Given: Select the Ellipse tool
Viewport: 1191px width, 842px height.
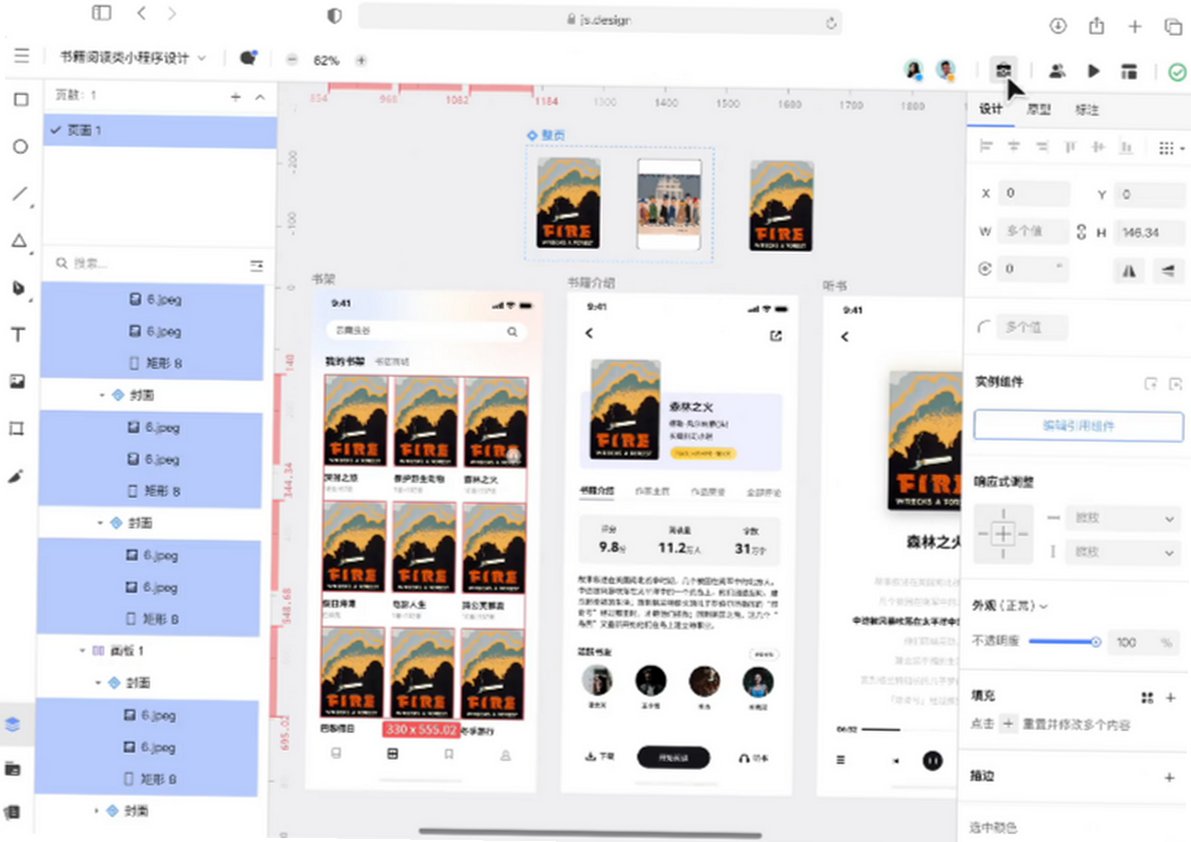Looking at the screenshot, I should [x=21, y=147].
